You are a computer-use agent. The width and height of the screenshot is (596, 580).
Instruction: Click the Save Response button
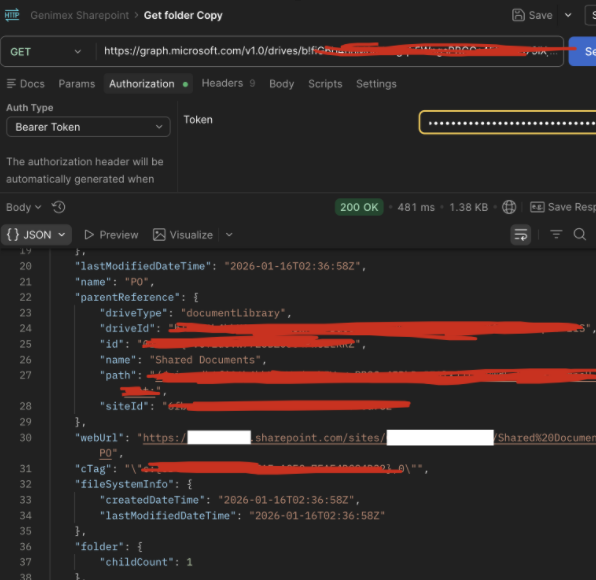pyautogui.click(x=563, y=207)
